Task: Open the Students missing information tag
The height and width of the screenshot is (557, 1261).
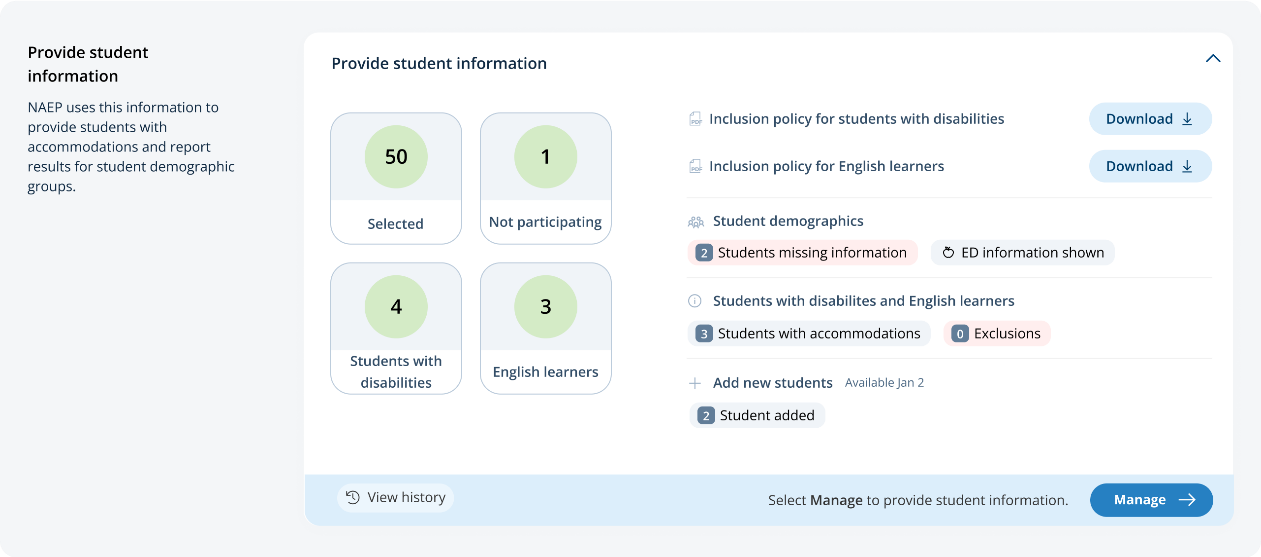Action: pyautogui.click(x=802, y=253)
